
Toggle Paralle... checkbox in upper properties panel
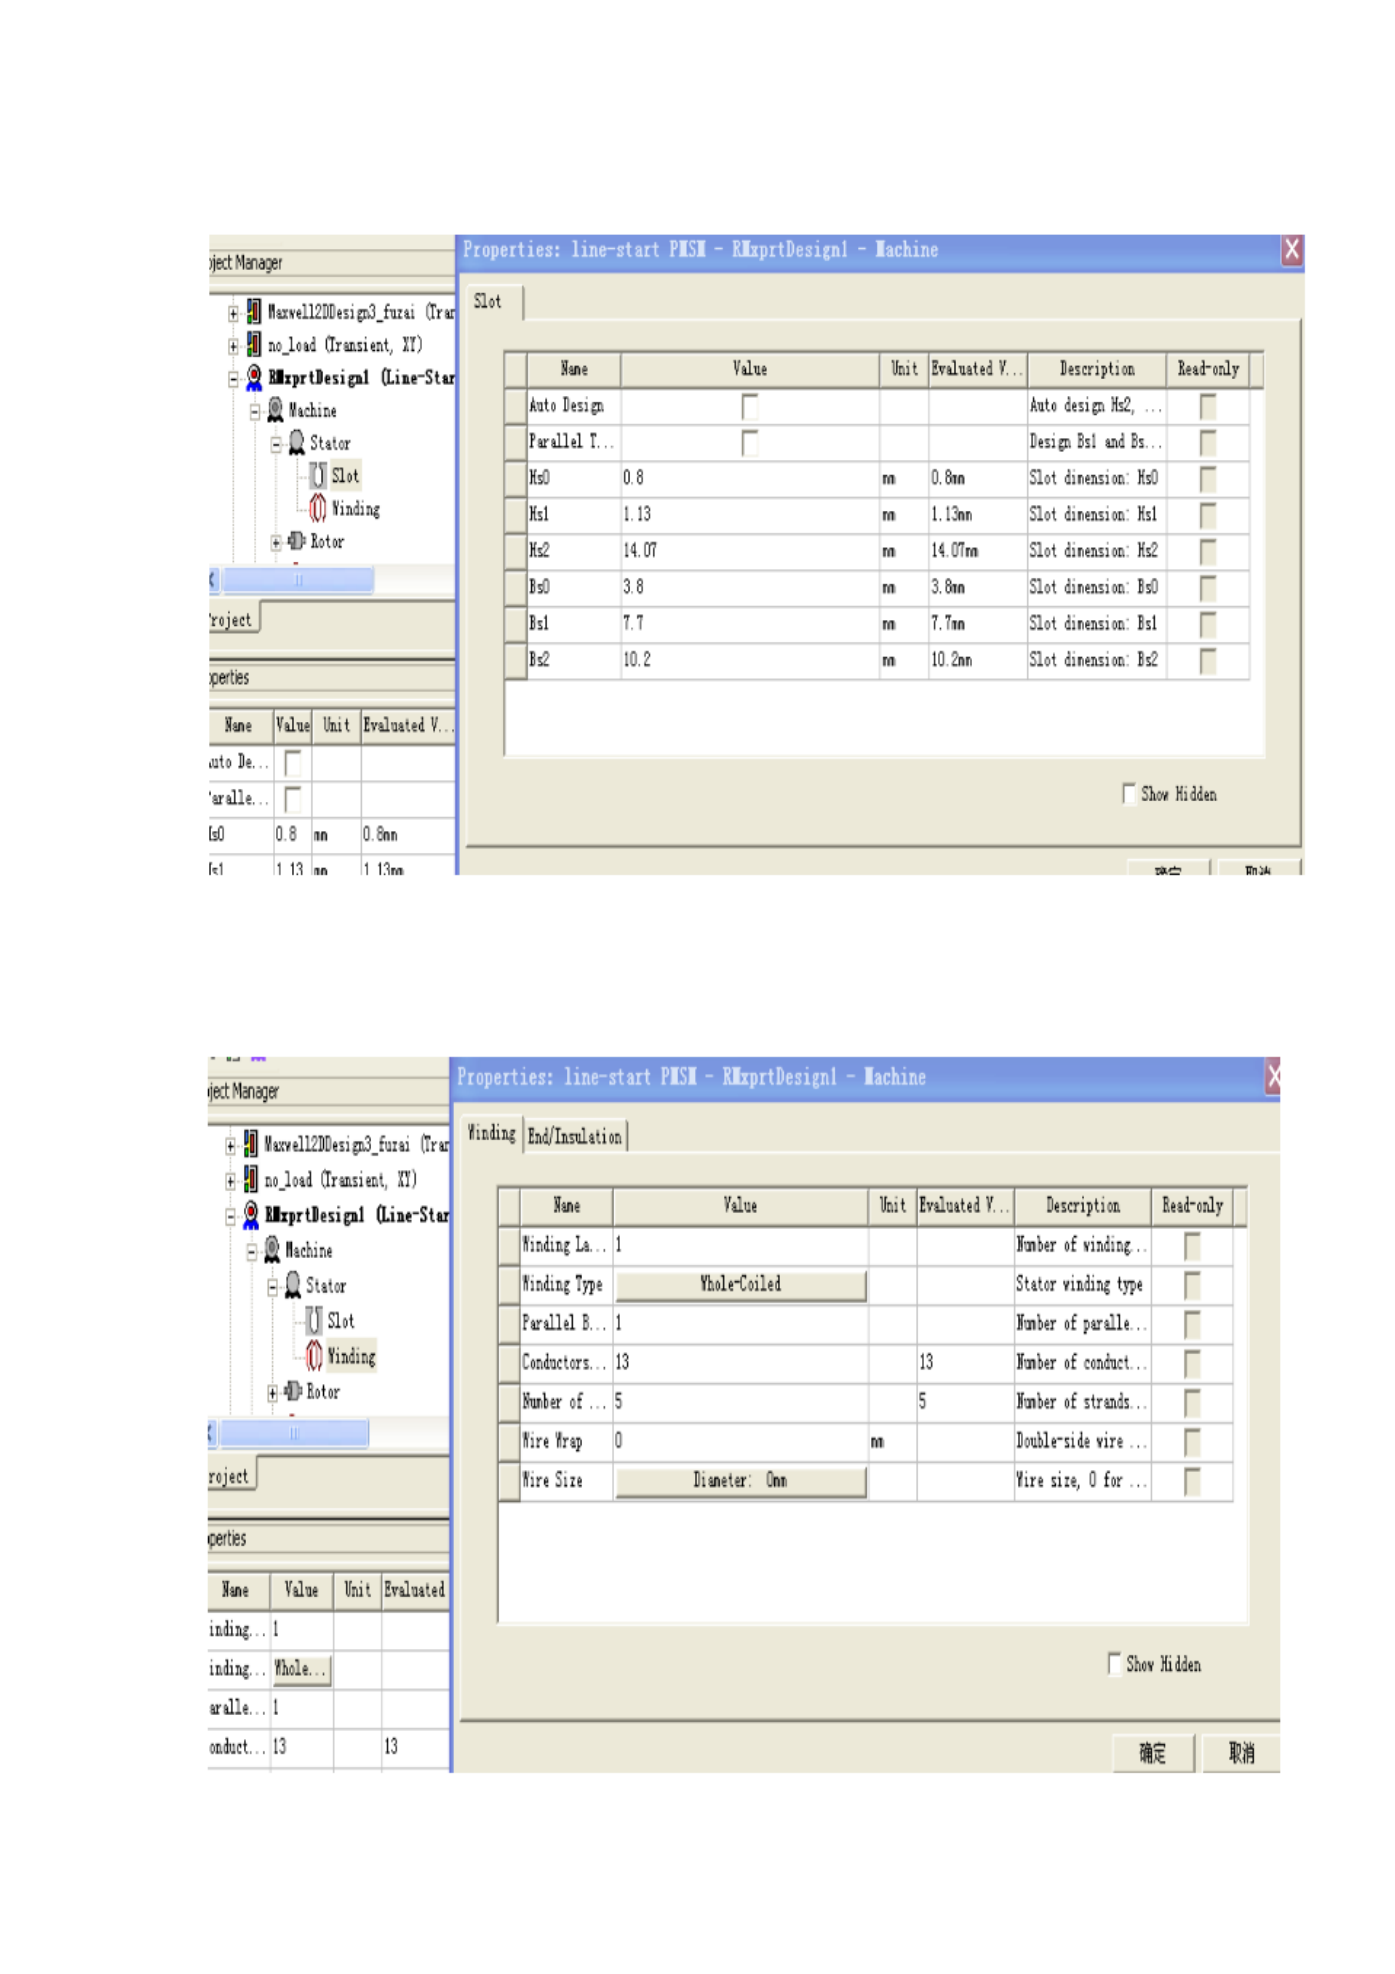coord(292,799)
